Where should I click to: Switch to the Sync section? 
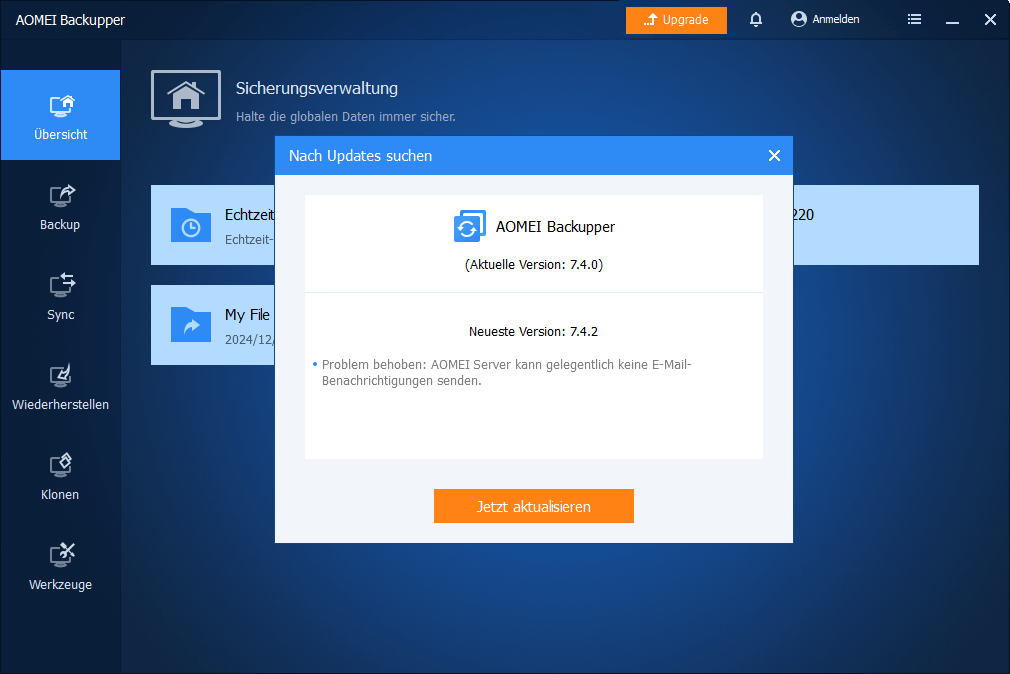(x=60, y=296)
